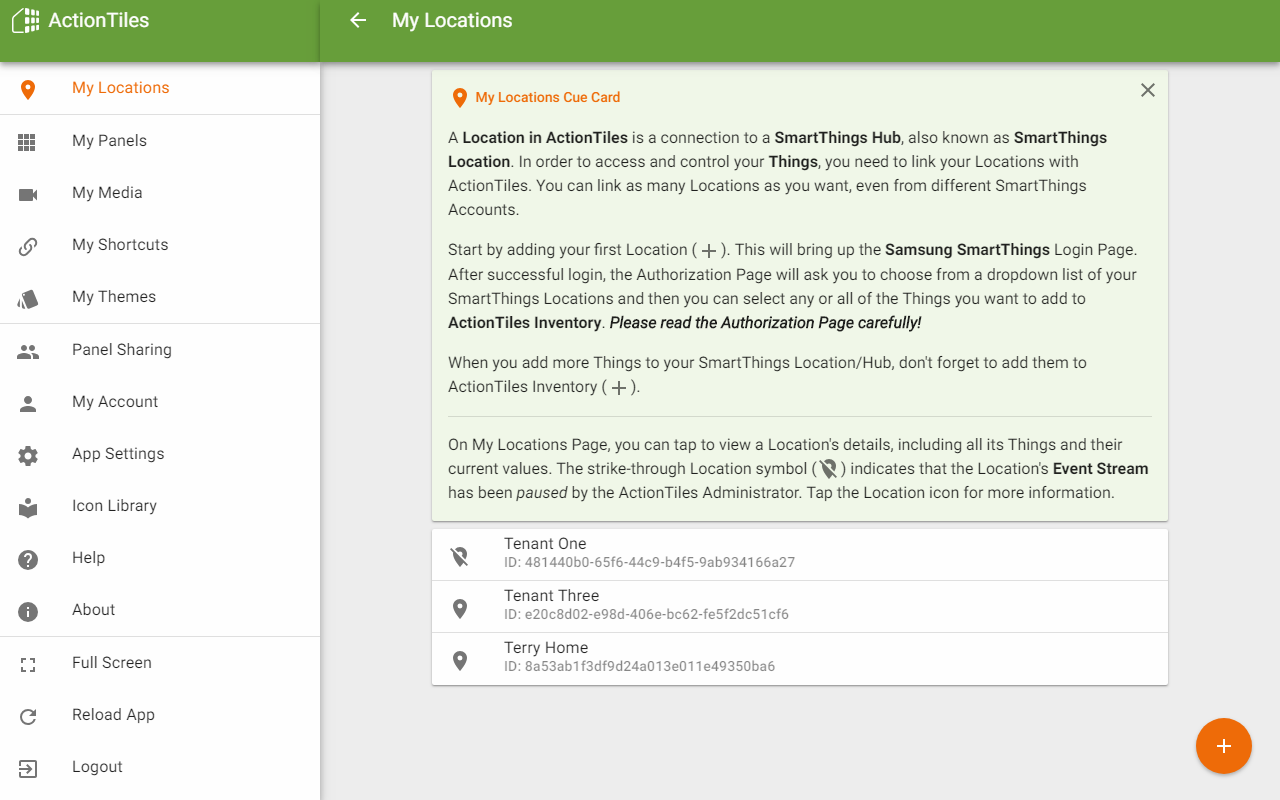Click the paused location icon for Tenant One
Viewport: 1280px width, 800px height.
click(460, 556)
